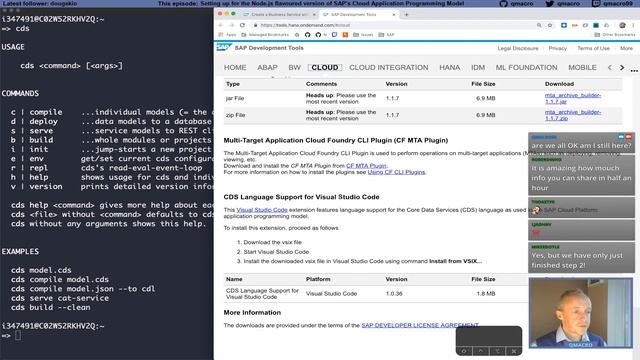Screen dimensions: 640x360
Task: Open the IDM tab
Action: [x=478, y=67]
